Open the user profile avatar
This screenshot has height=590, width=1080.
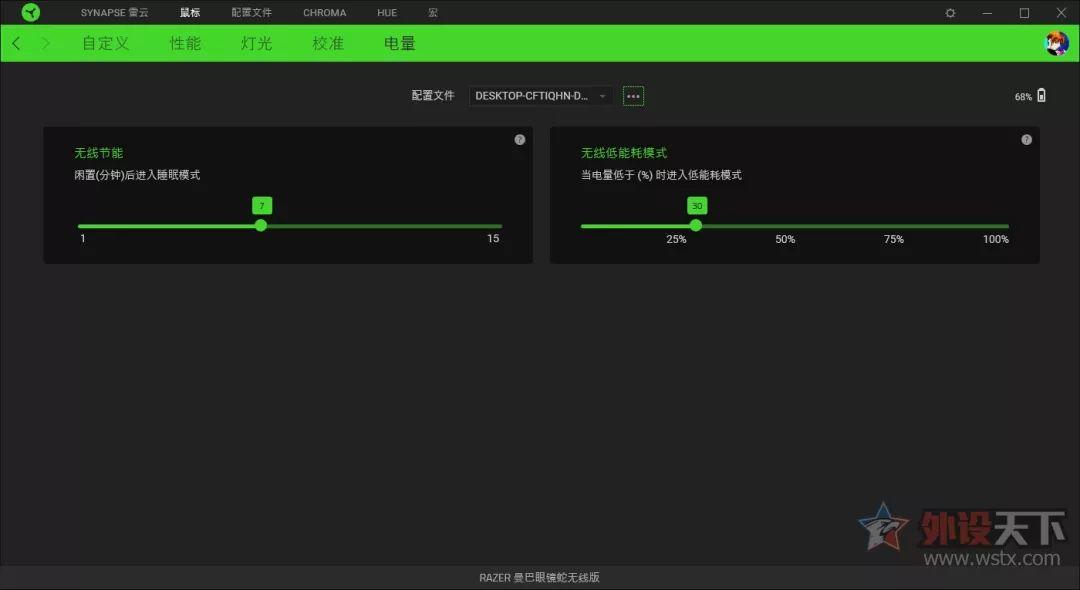1057,43
